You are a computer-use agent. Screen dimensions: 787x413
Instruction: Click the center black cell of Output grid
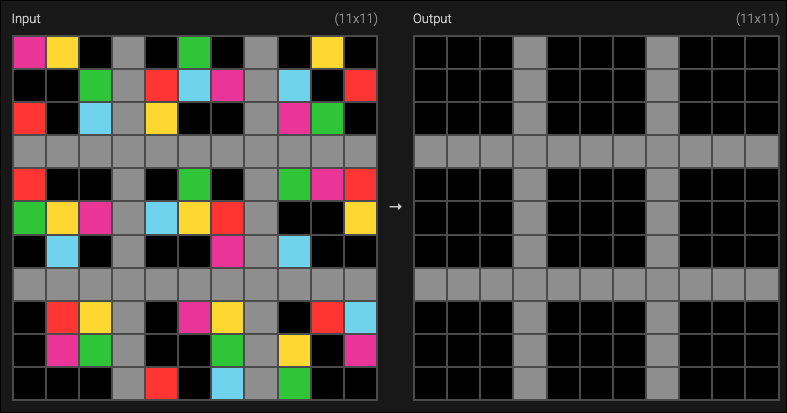tap(596, 218)
